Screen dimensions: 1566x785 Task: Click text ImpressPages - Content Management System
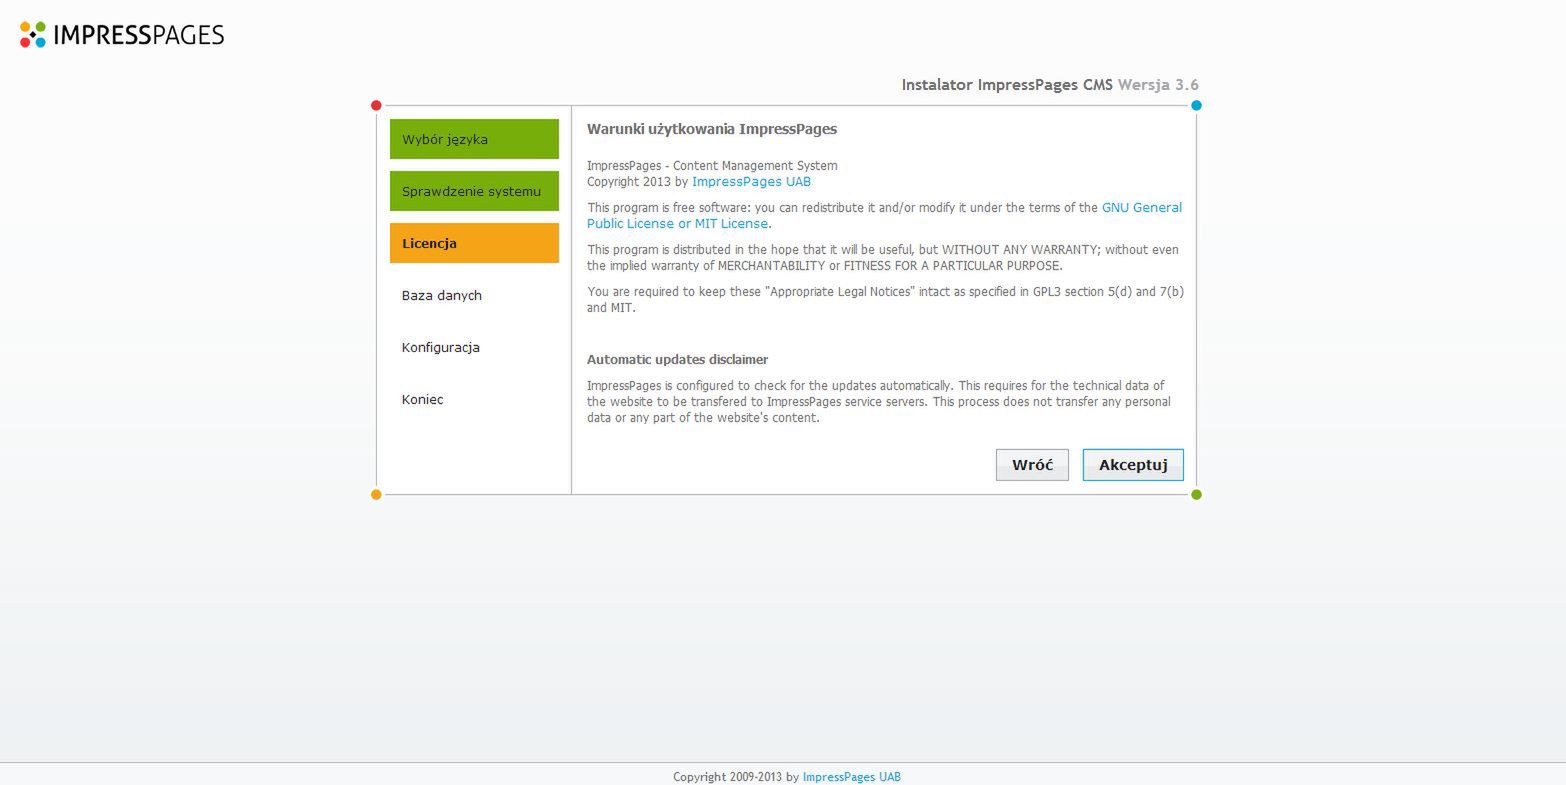pyautogui.click(x=712, y=166)
